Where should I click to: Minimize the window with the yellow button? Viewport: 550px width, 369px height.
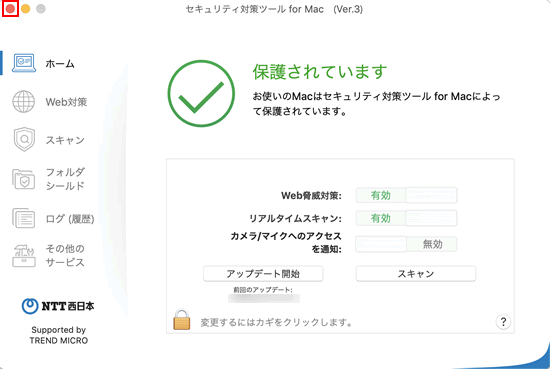(x=26, y=9)
